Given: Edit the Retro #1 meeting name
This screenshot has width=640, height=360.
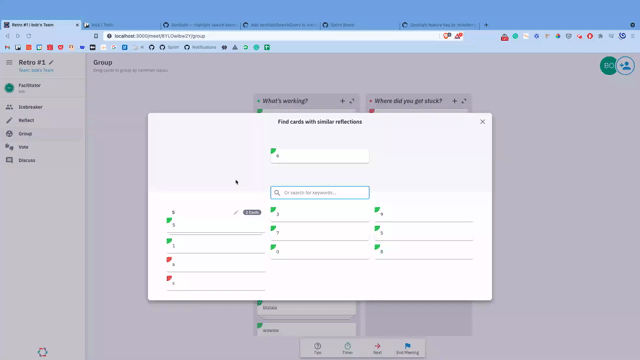Looking at the screenshot, I should pyautogui.click(x=51, y=62).
